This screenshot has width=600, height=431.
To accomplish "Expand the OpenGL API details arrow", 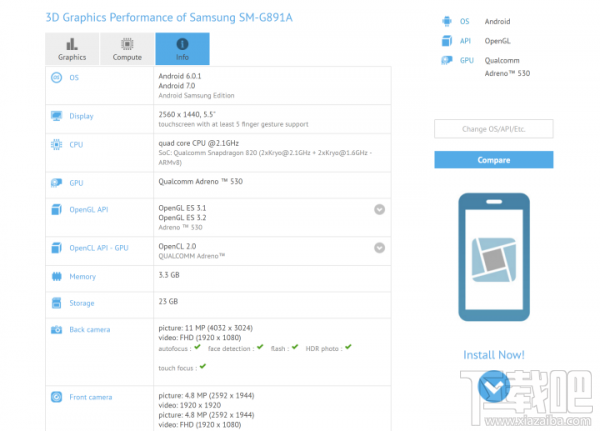I will 380,209.
